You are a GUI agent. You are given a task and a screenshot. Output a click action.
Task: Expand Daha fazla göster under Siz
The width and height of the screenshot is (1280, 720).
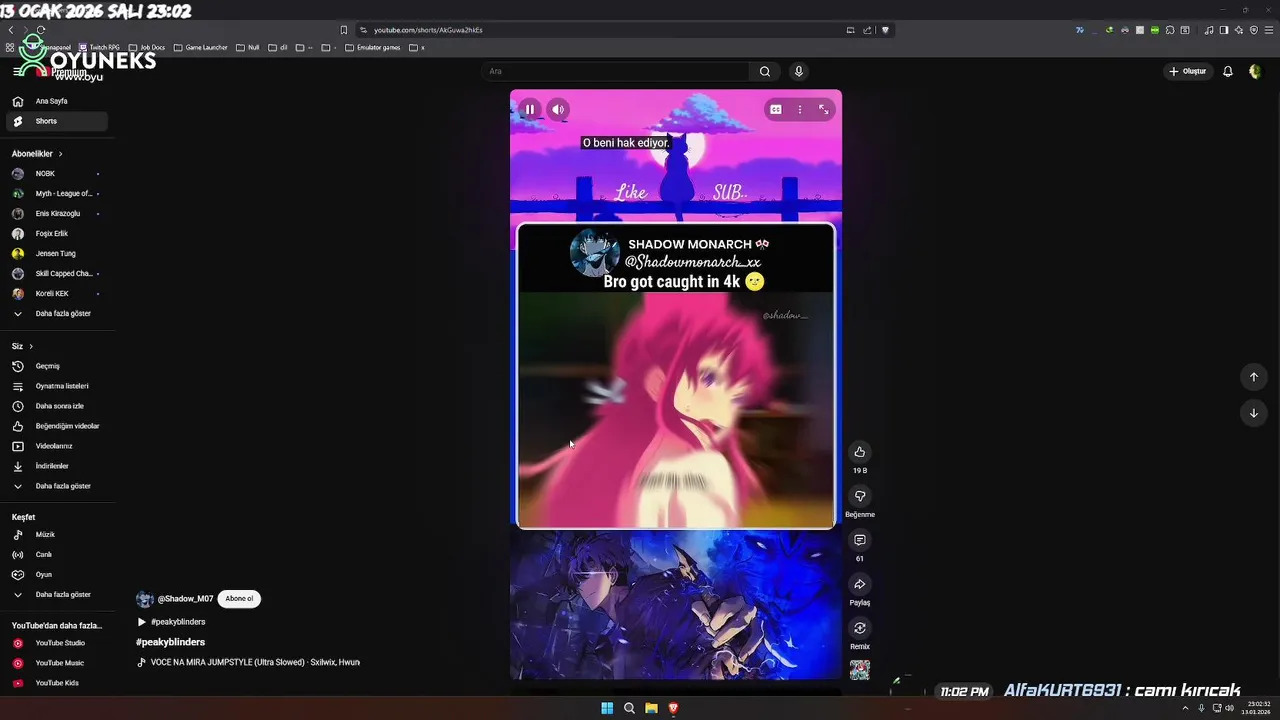57,486
